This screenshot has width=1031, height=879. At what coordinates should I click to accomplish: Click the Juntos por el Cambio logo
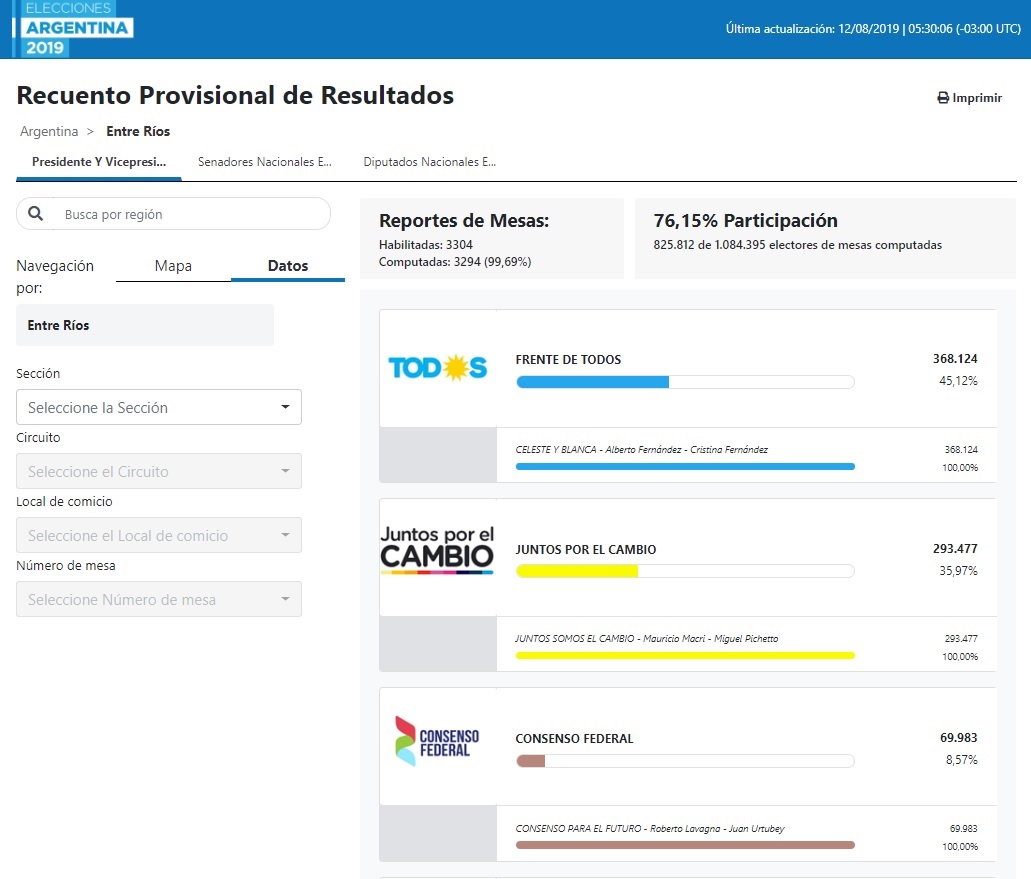tap(437, 551)
